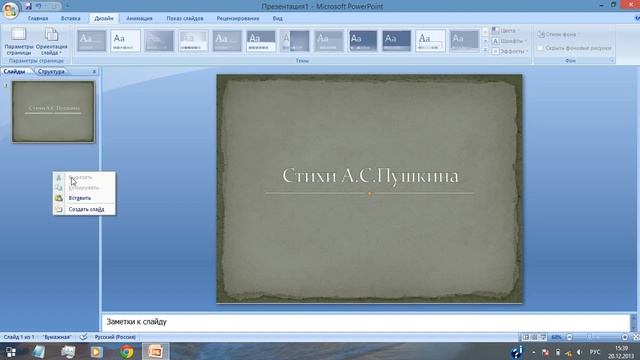Switch to the Рецензирование ribbon tab
640x360 pixels.
click(238, 18)
